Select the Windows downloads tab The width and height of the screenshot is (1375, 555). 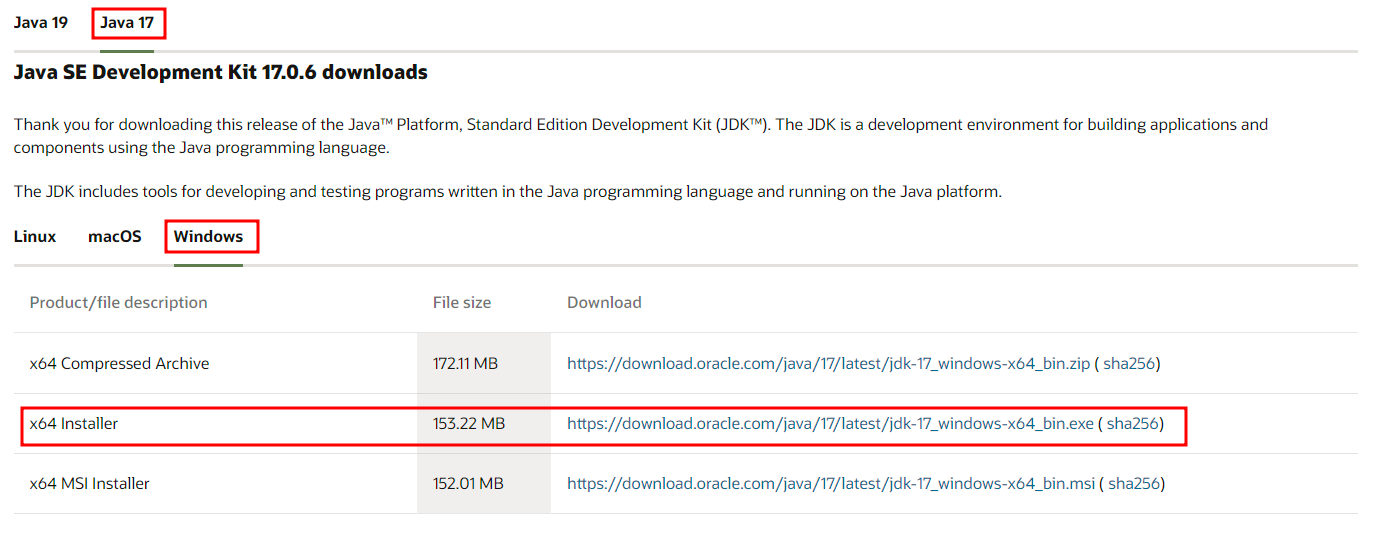coord(208,237)
